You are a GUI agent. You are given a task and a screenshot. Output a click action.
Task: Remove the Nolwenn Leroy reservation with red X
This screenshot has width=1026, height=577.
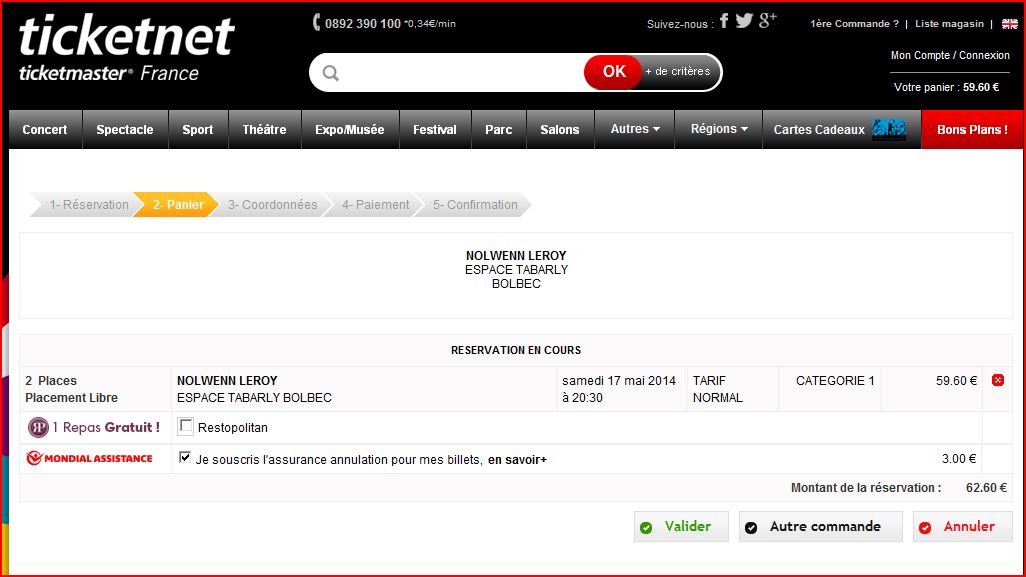[x=997, y=380]
